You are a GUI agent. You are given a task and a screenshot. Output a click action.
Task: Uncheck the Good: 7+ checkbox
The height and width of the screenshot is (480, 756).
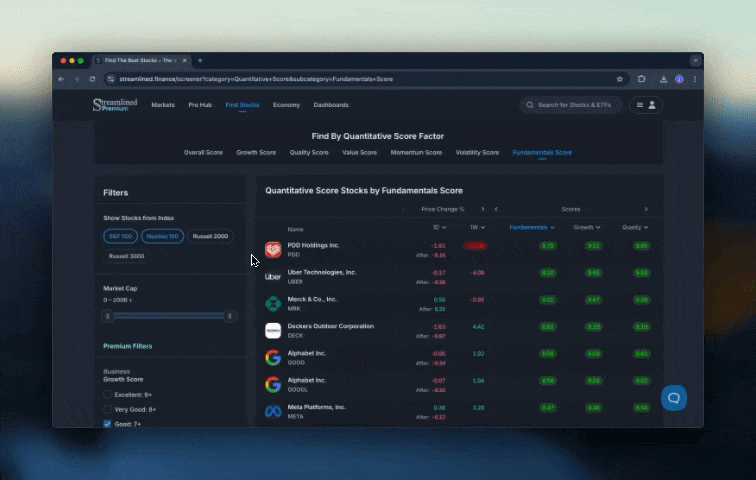point(107,424)
